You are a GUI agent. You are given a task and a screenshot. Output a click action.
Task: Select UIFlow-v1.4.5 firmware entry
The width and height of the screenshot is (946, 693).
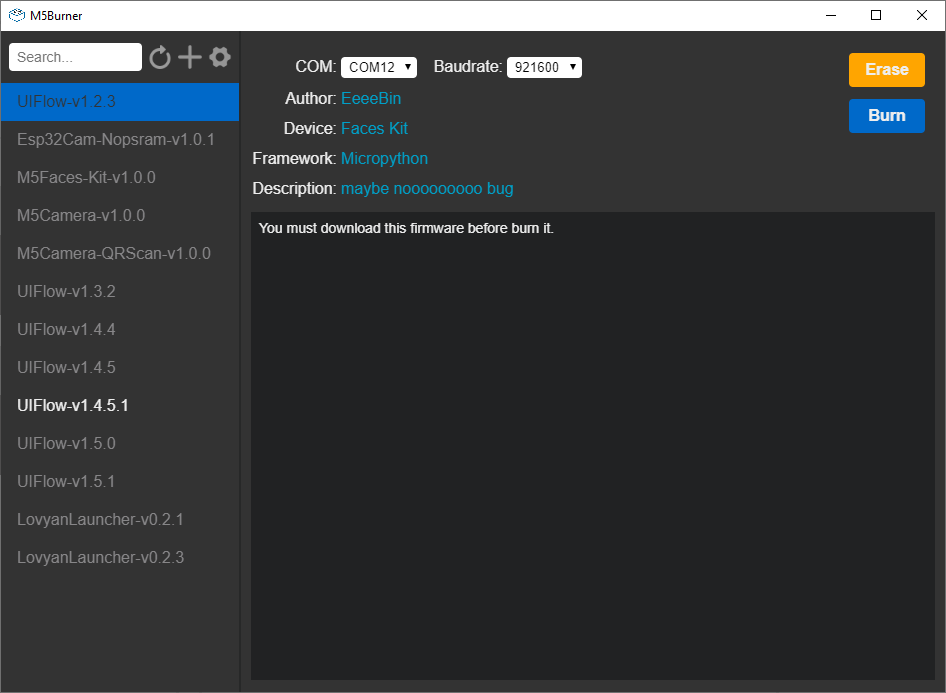(120, 367)
